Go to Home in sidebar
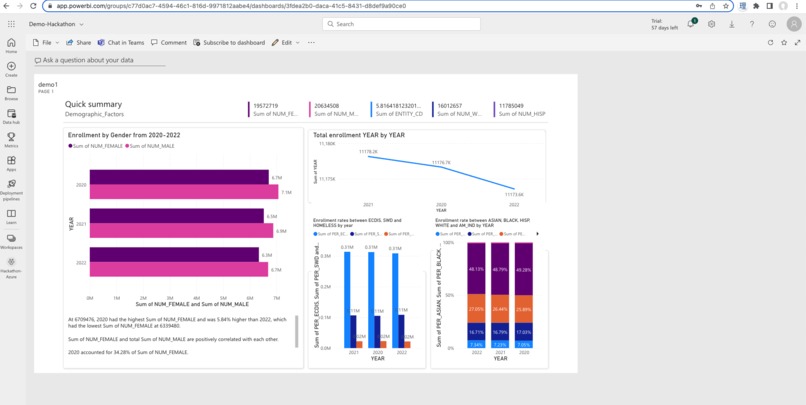Image resolution: width=806 pixels, height=405 pixels. (11, 45)
